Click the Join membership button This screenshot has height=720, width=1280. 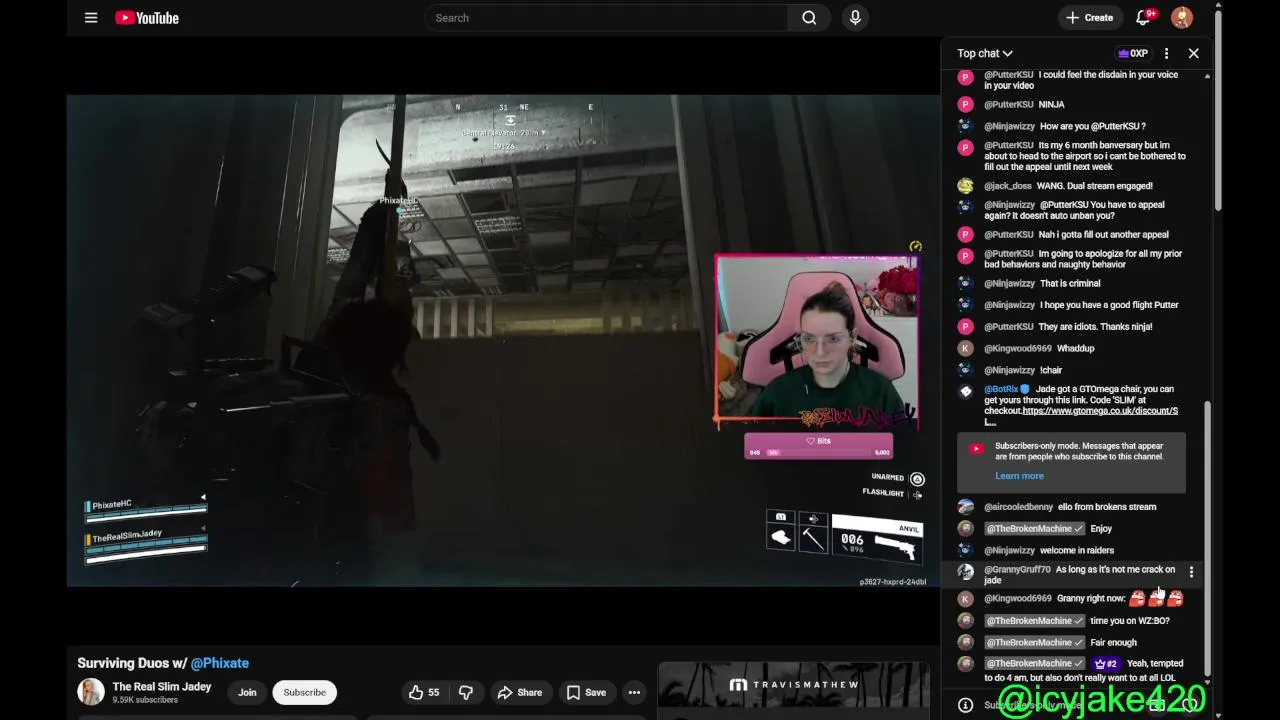pyautogui.click(x=247, y=692)
